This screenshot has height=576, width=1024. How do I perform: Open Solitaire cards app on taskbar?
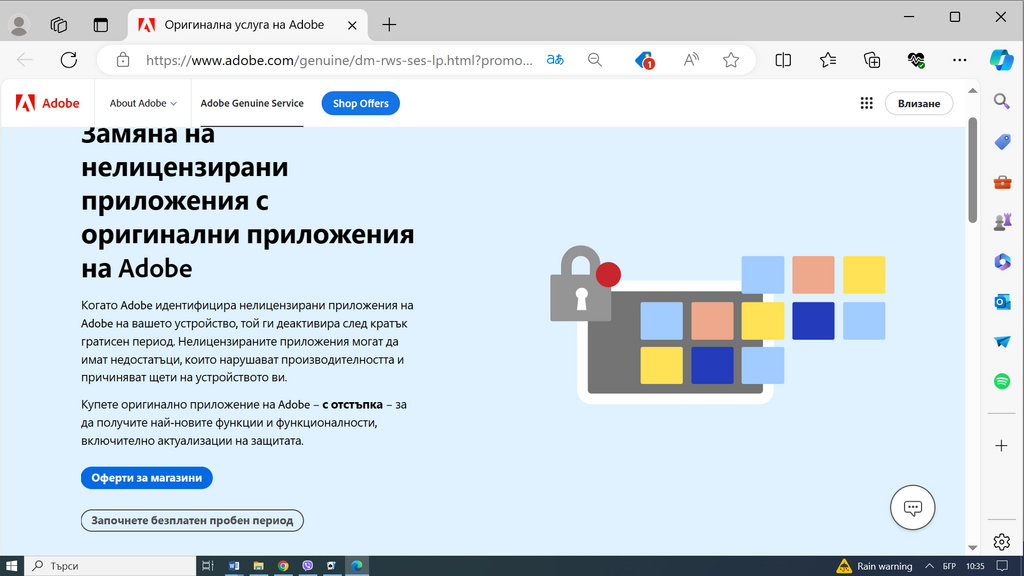(332, 566)
